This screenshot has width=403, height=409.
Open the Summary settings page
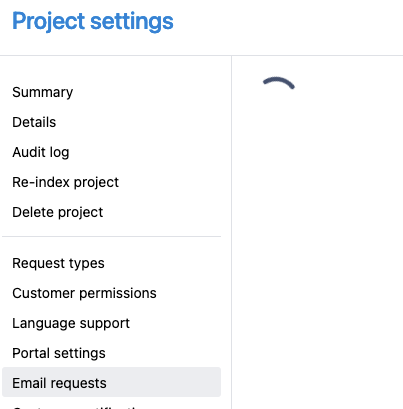pyautogui.click(x=43, y=92)
